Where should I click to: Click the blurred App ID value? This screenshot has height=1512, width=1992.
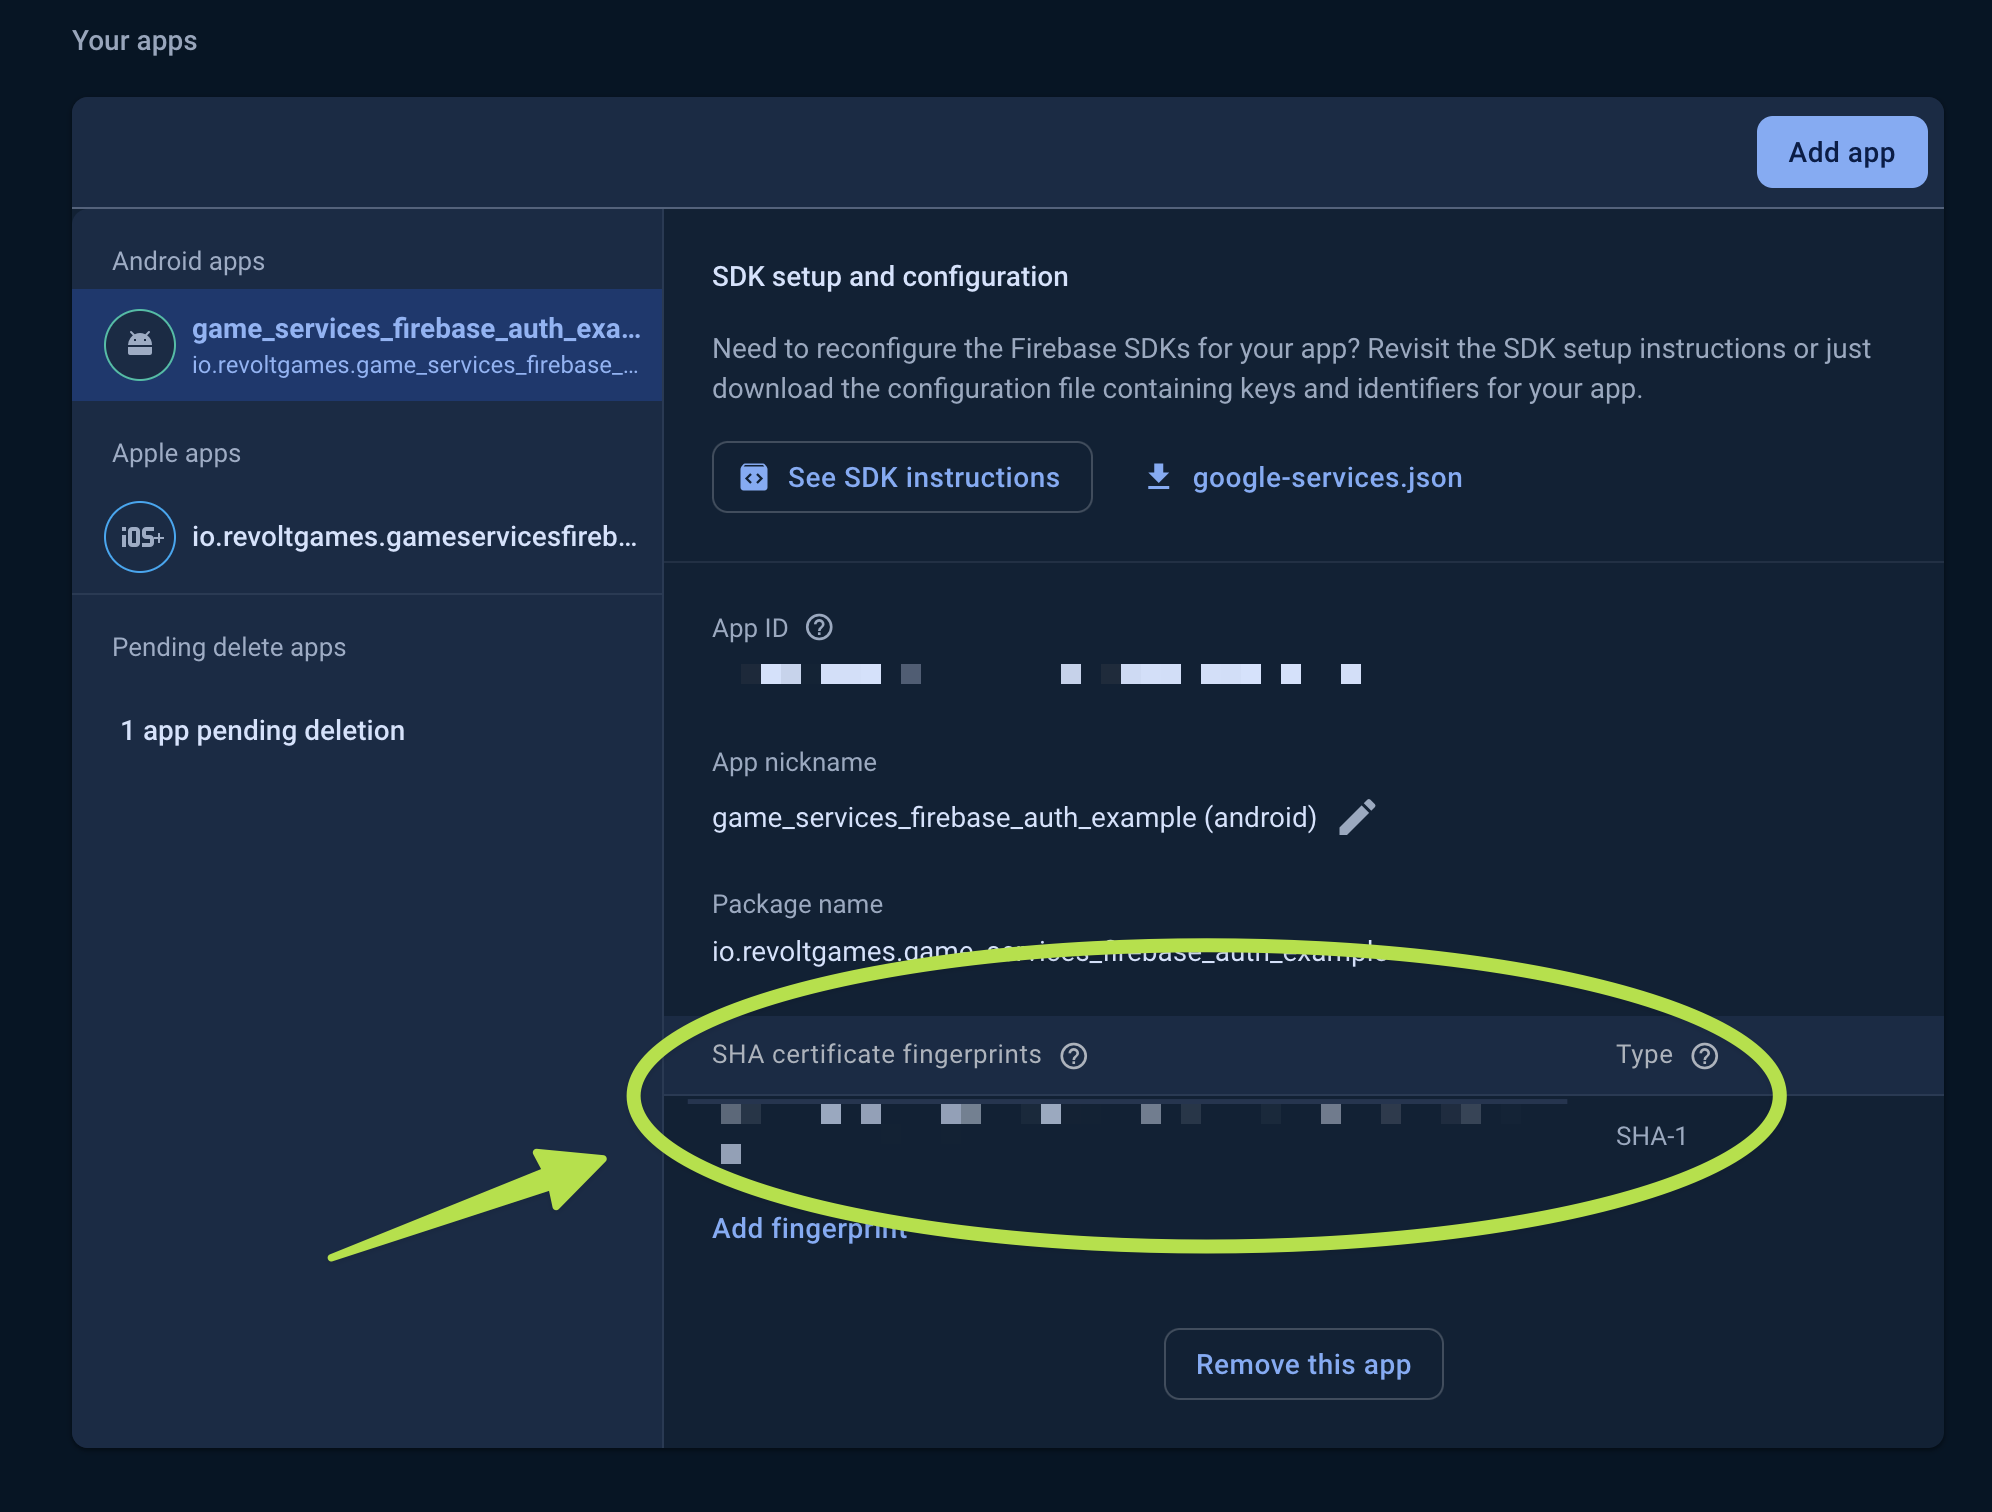1050,674
